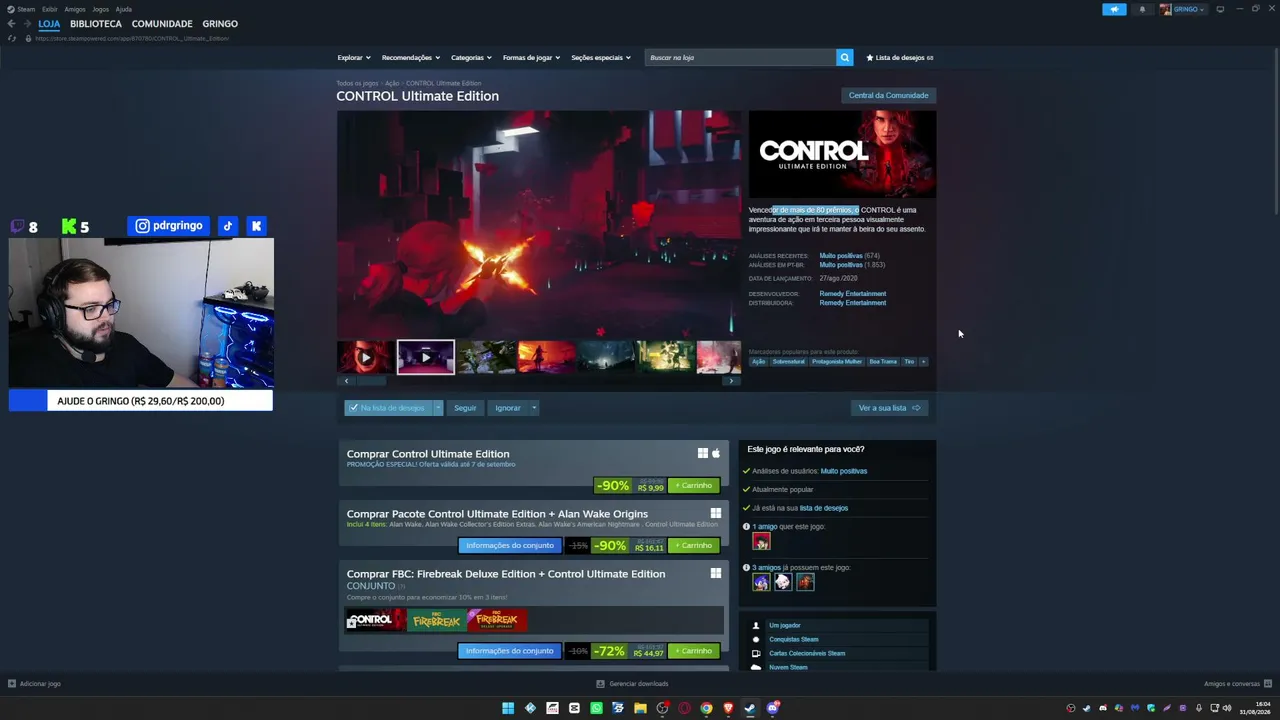Open Windows Start menu
The width and height of the screenshot is (1280, 720).
508,708
